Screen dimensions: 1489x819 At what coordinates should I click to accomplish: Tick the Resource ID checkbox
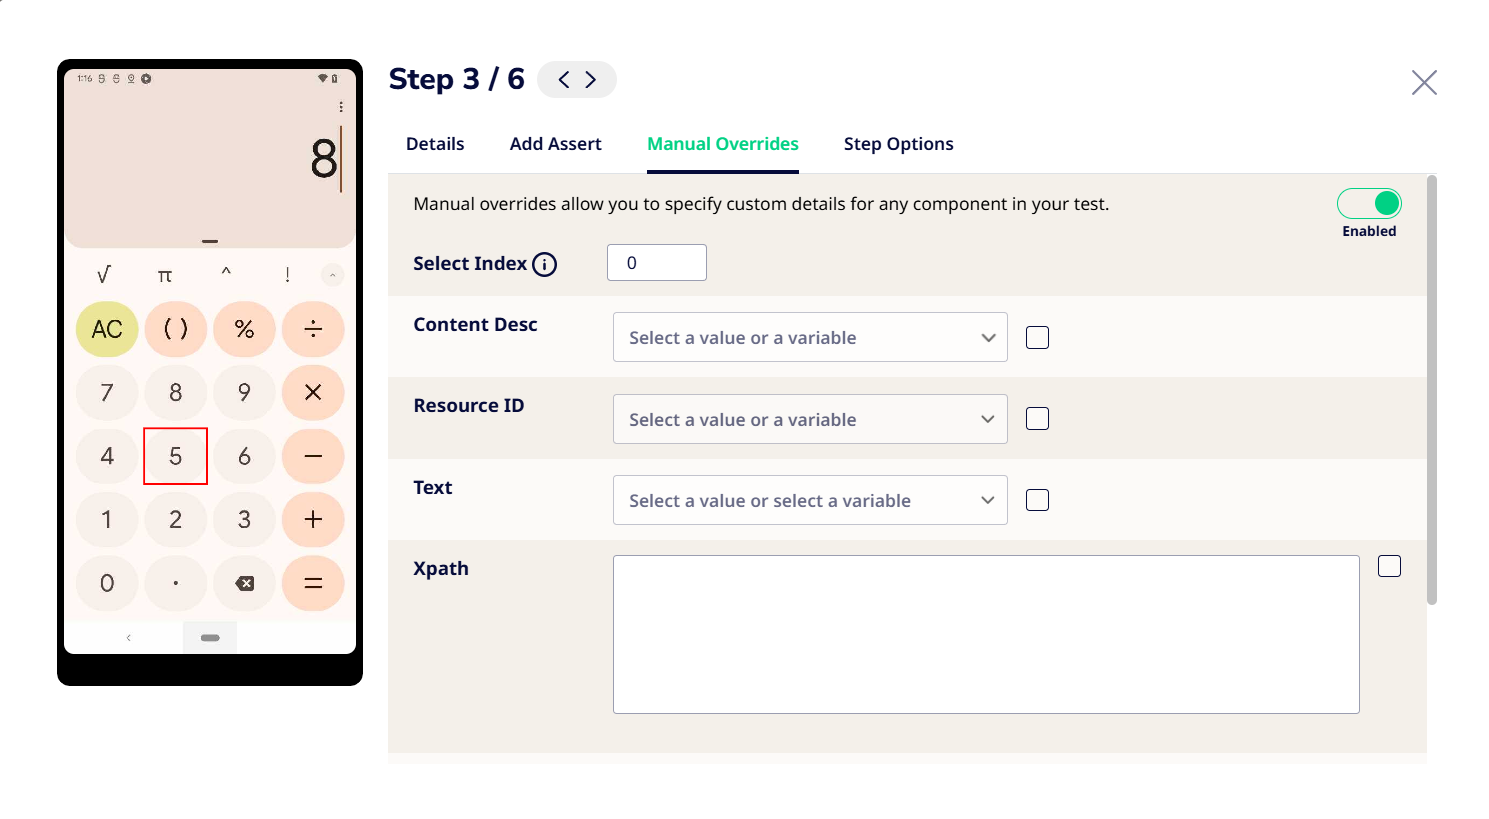pos(1038,419)
